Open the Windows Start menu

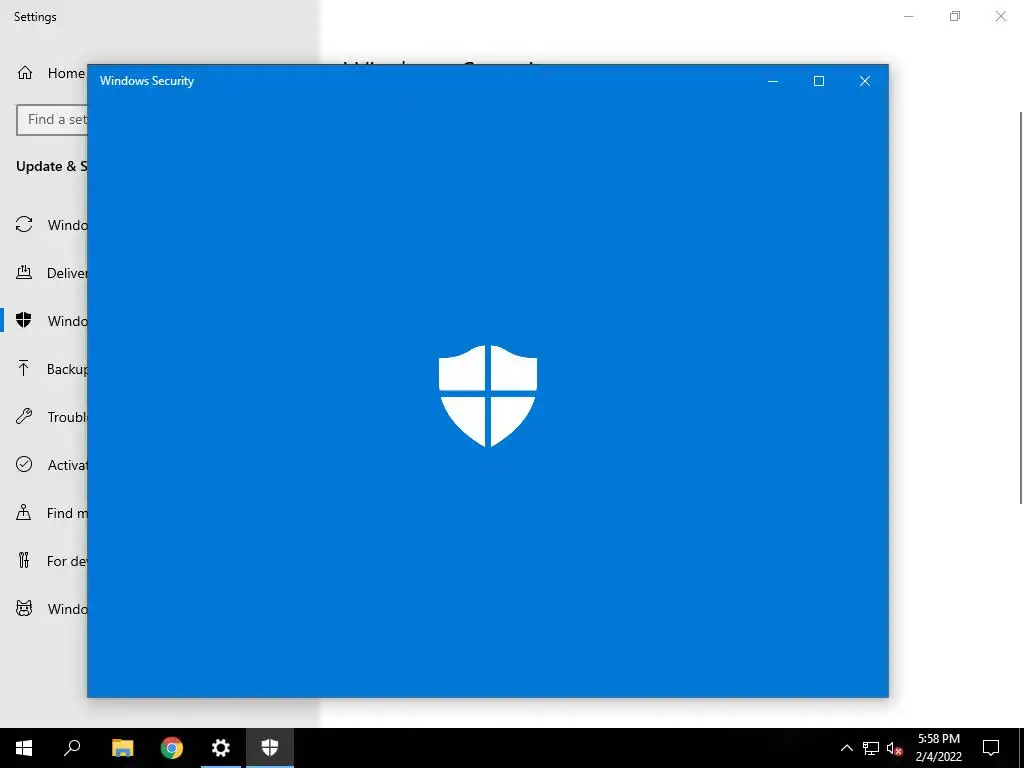[x=24, y=748]
